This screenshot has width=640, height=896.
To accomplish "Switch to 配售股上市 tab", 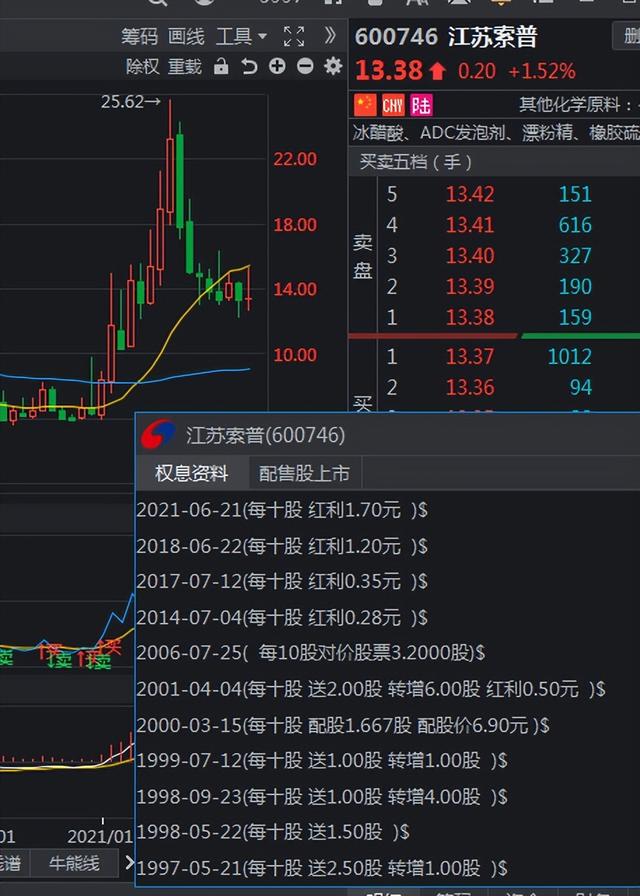I will point(305,473).
